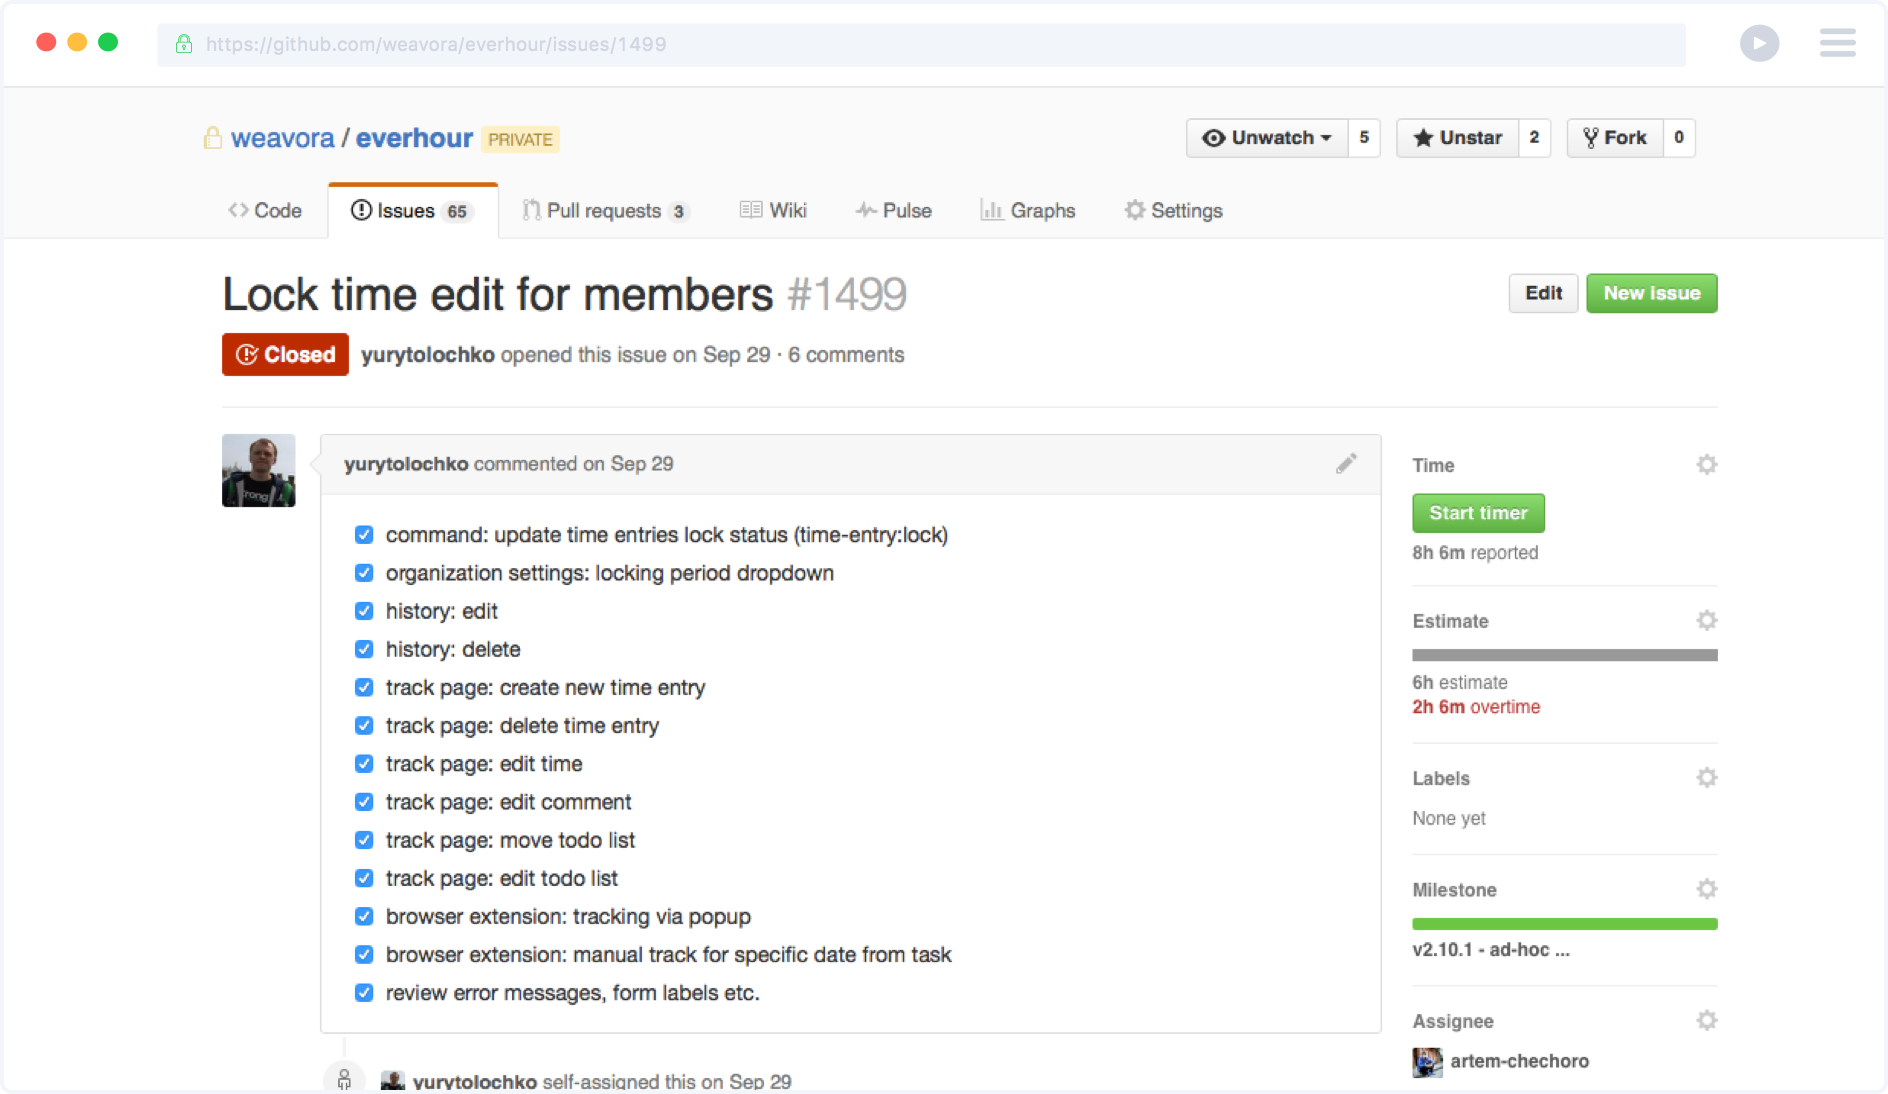Uncheck the 'history: delete' checkbox
The width and height of the screenshot is (1888, 1094).
pos(364,649)
